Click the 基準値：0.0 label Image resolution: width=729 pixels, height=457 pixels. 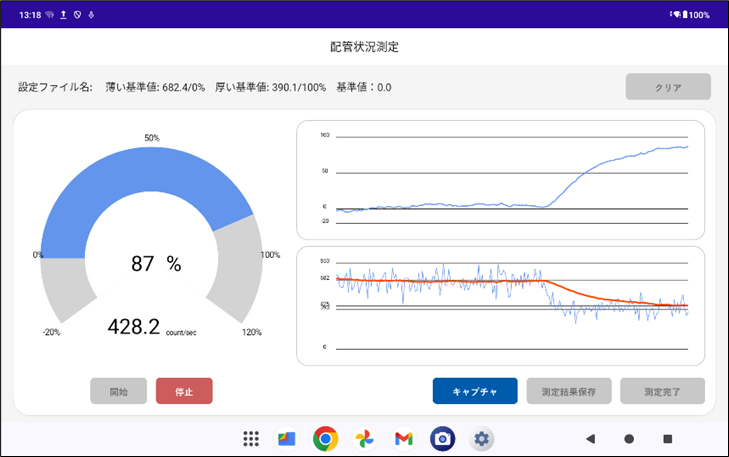click(364, 87)
